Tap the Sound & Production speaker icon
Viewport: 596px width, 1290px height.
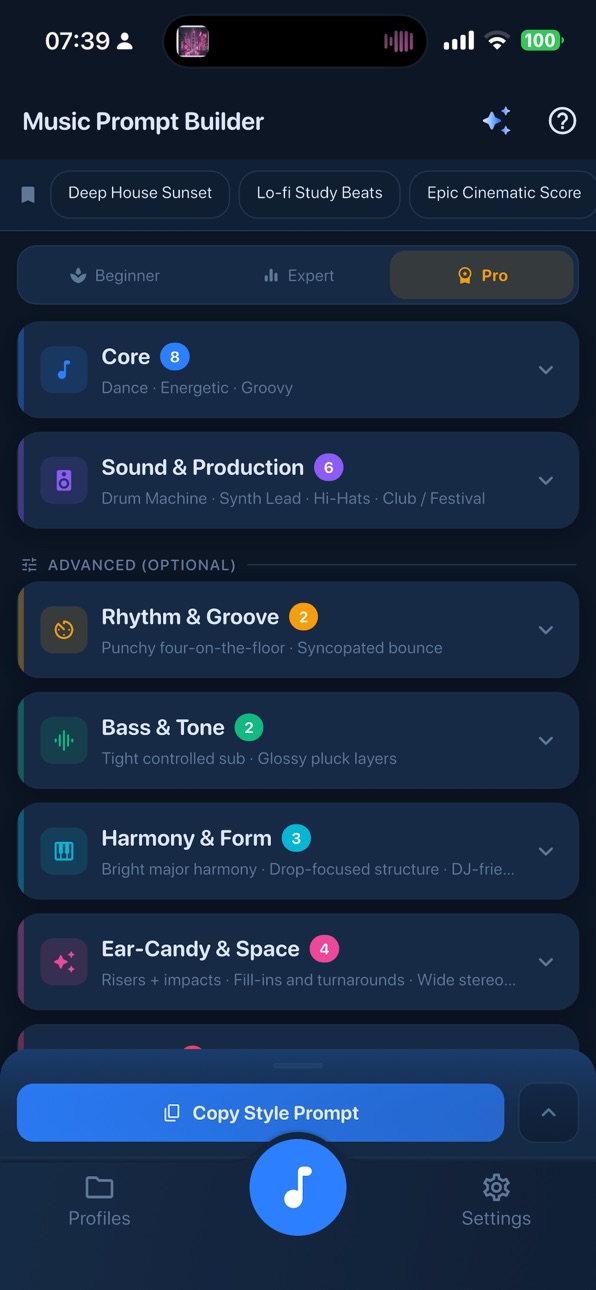tap(64, 481)
